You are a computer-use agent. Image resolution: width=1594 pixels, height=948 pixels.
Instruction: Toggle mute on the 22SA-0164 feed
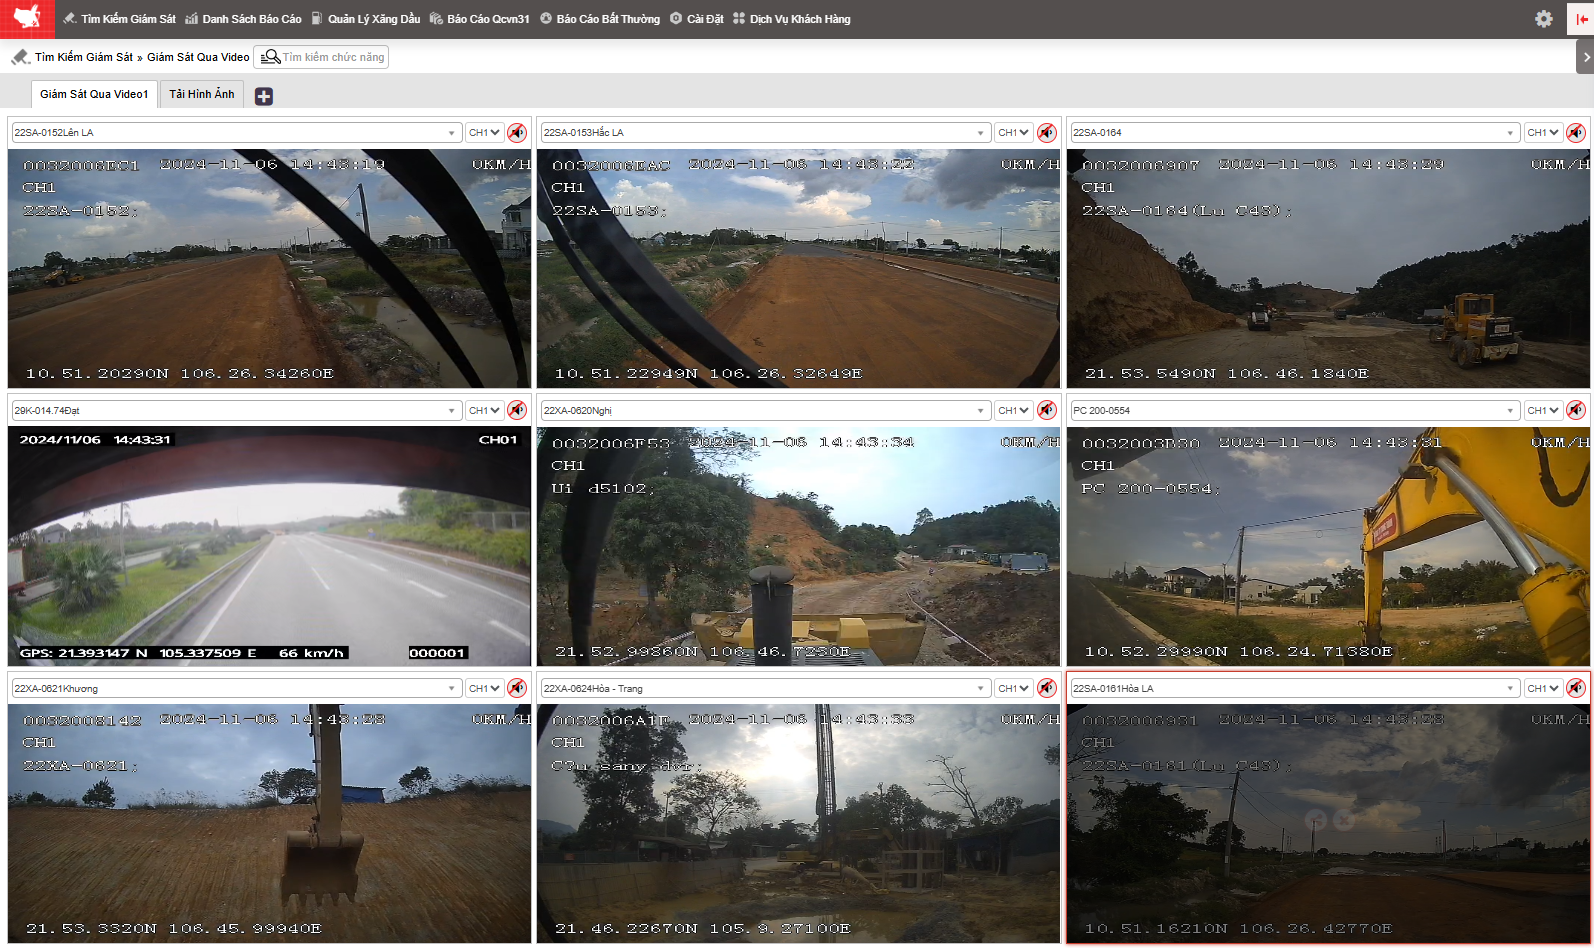pos(1576,132)
